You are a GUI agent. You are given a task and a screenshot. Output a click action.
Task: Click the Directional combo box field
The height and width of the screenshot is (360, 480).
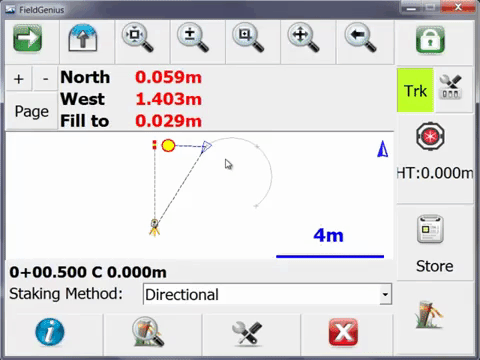(267, 294)
